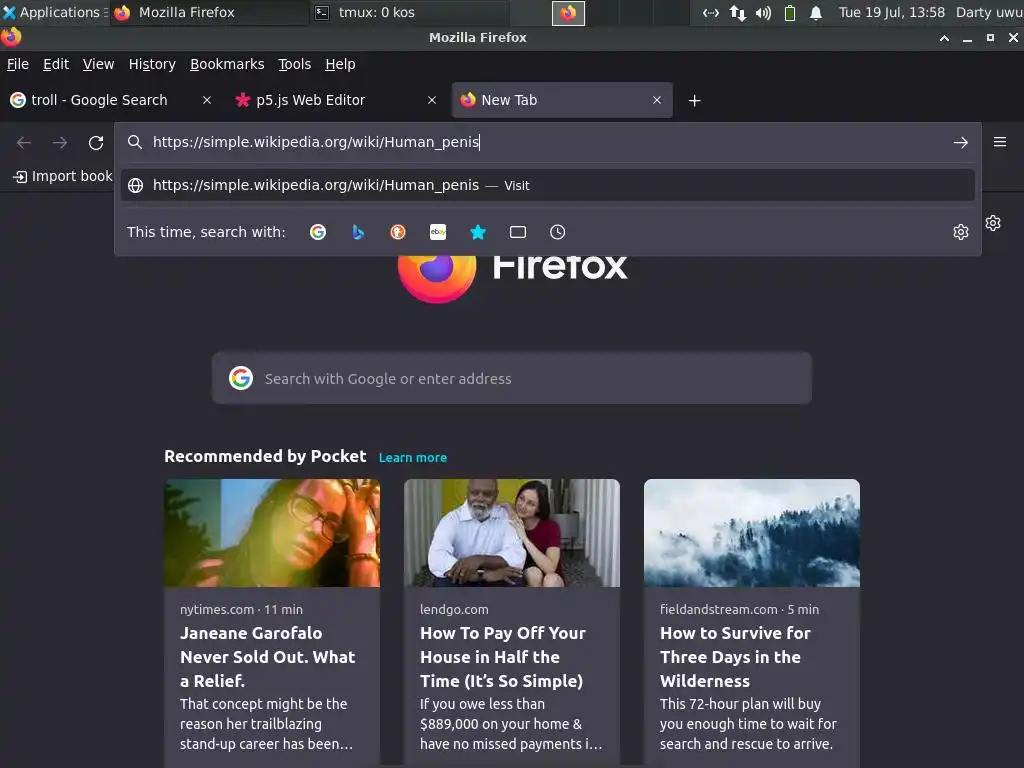Open the Edit menu
Screen dimensions: 1024x768
coord(56,64)
